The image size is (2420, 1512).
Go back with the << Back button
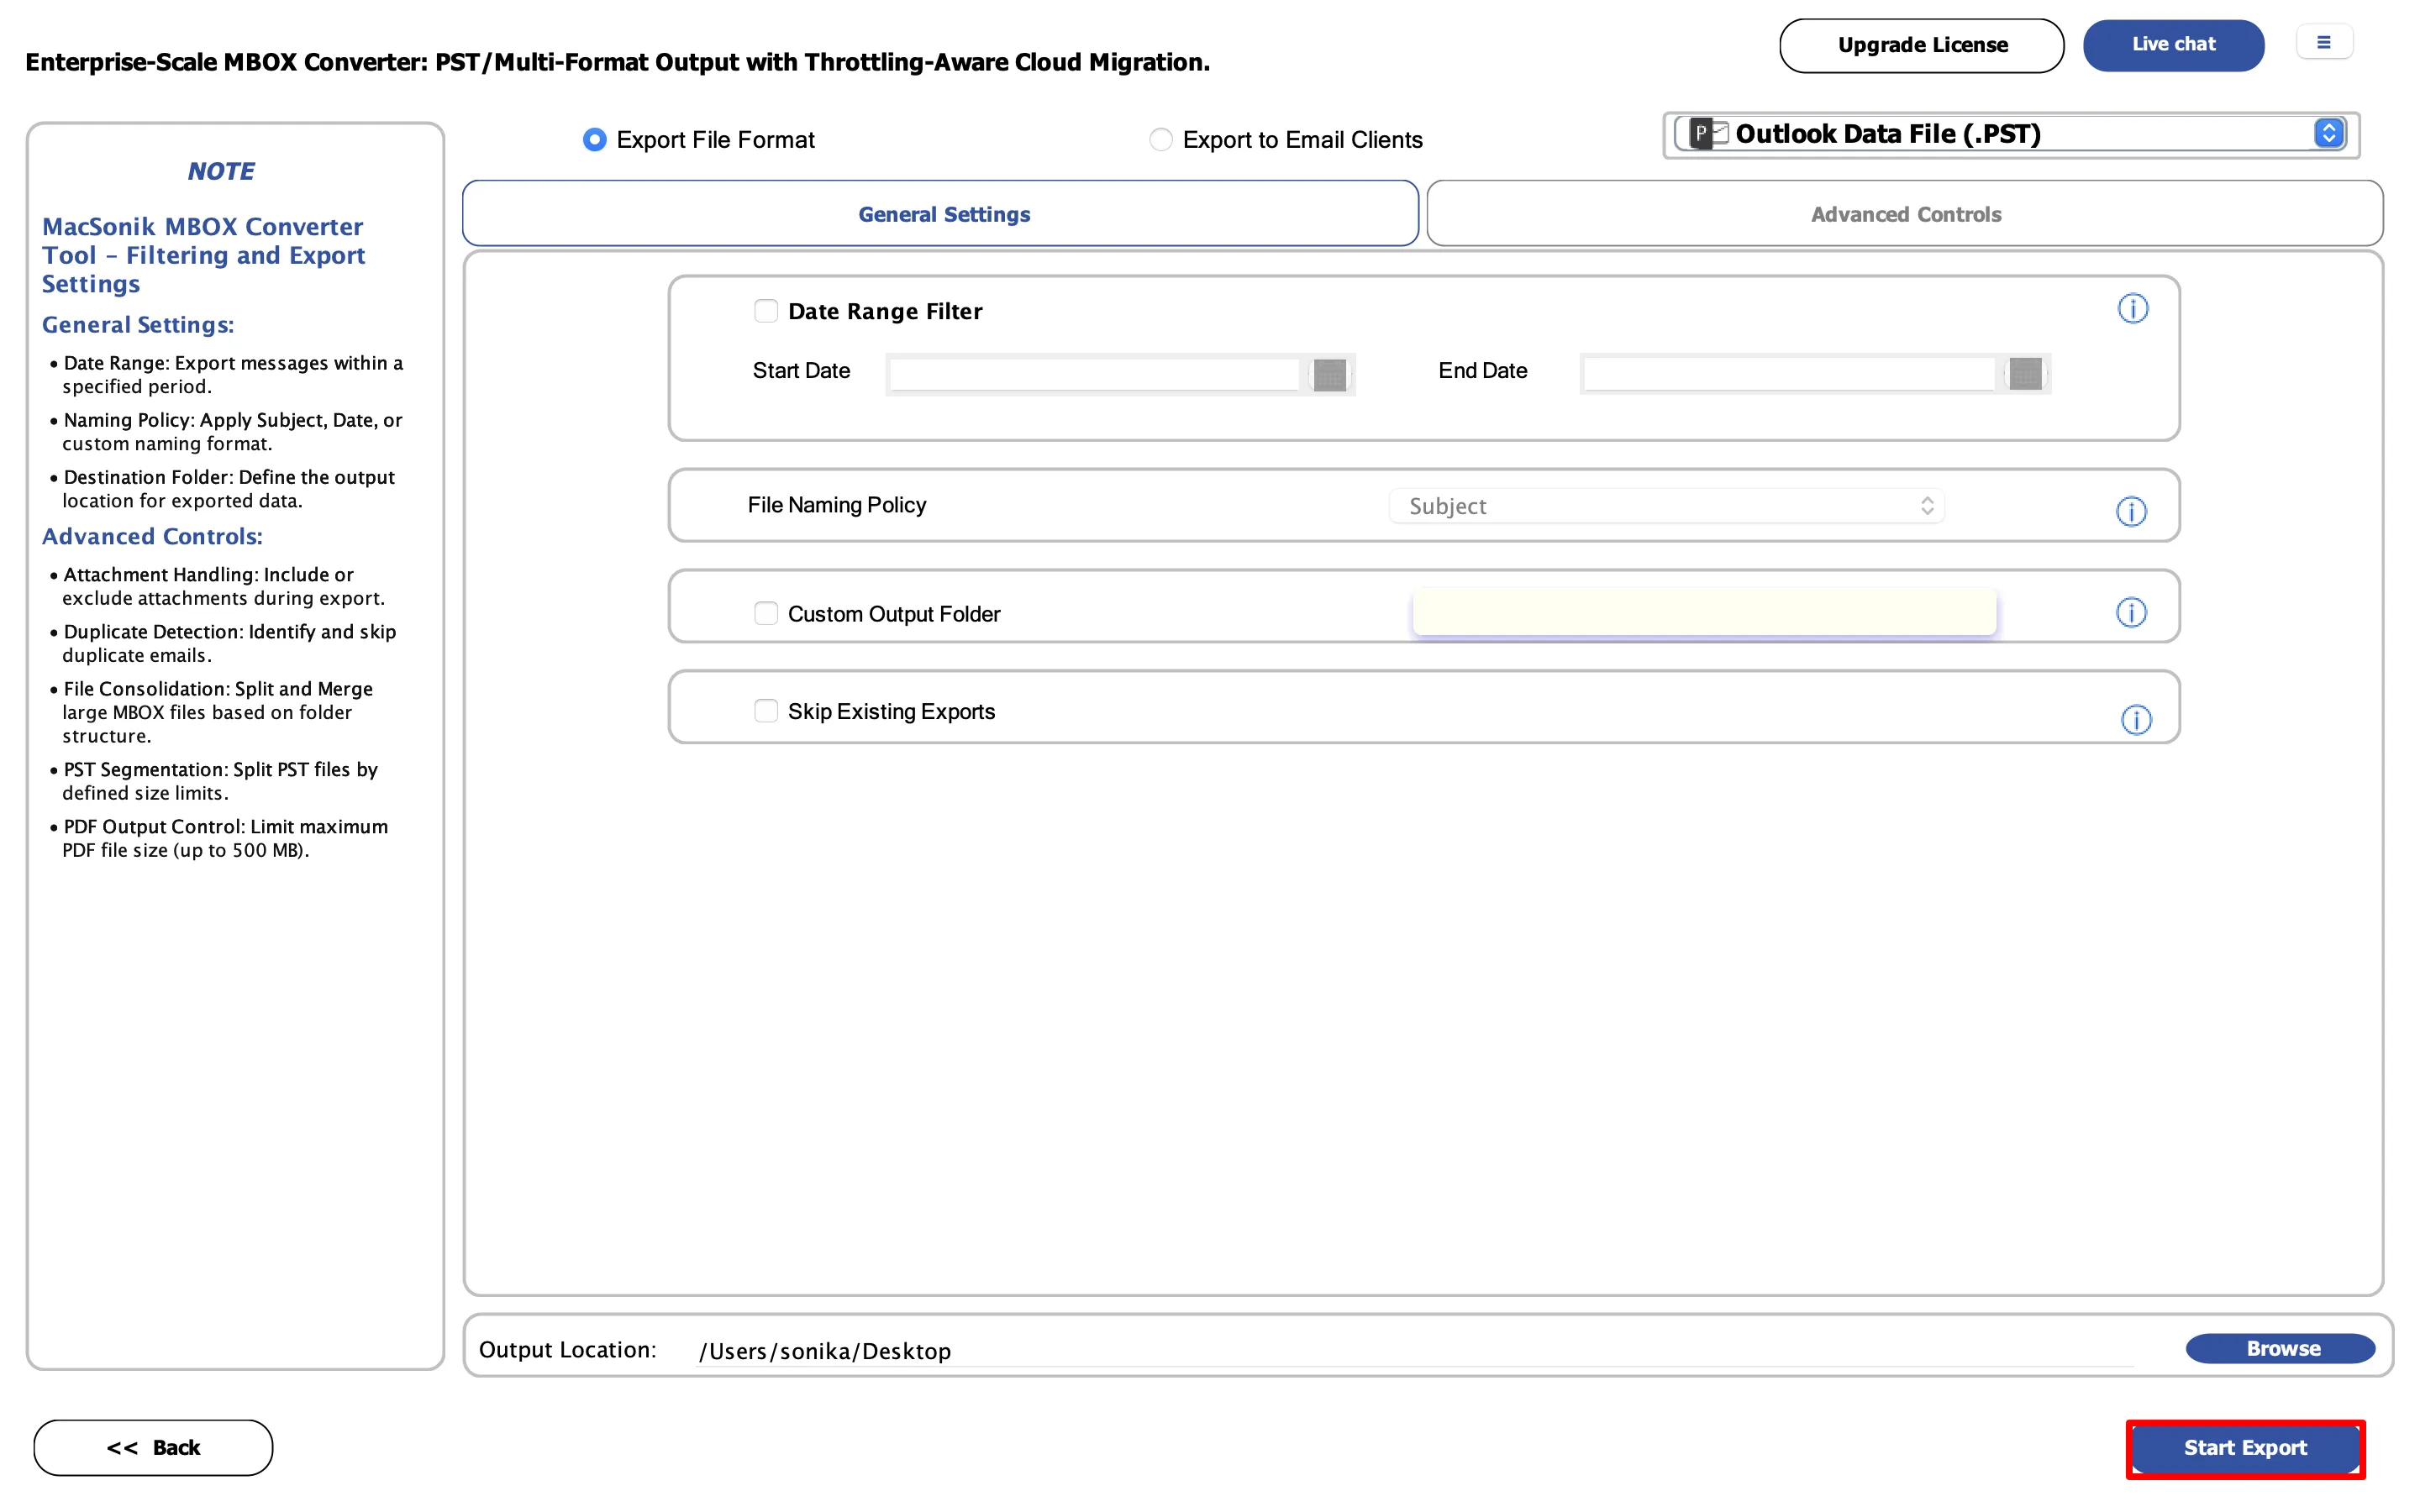click(153, 1447)
